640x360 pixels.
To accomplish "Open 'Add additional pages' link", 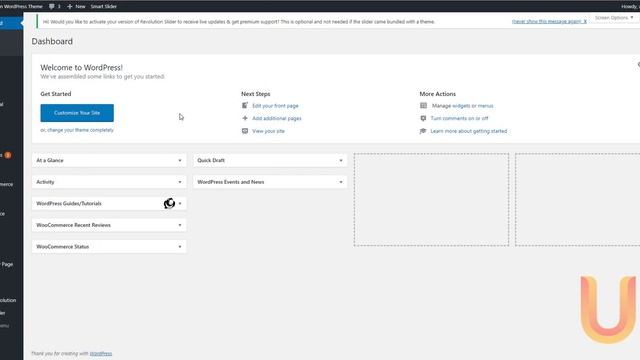I will click(277, 118).
